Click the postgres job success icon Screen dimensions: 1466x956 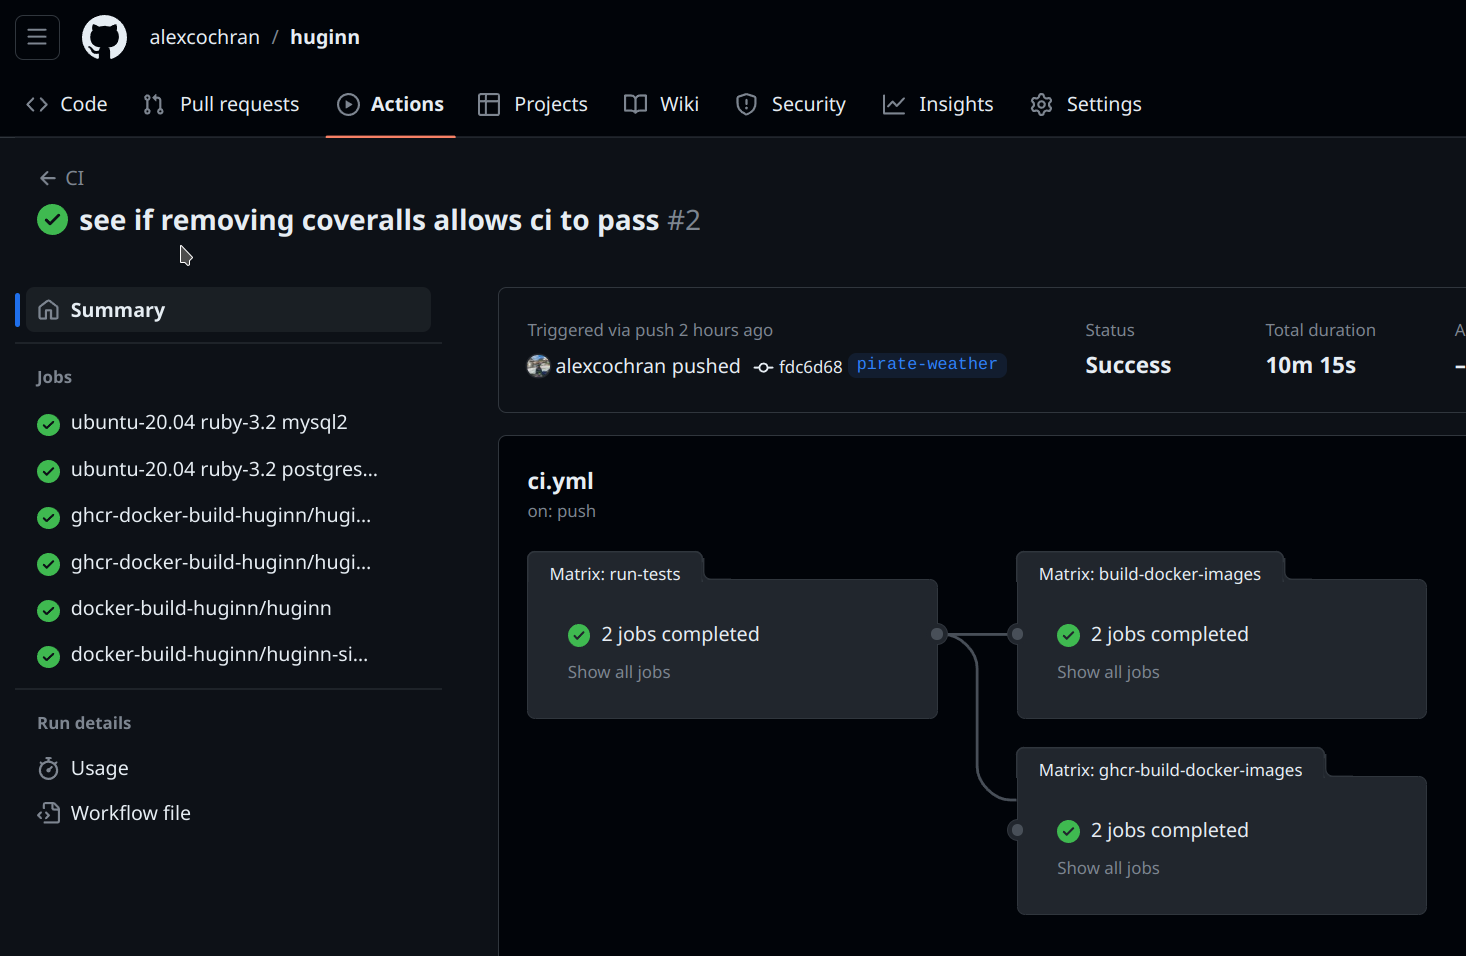coord(48,470)
